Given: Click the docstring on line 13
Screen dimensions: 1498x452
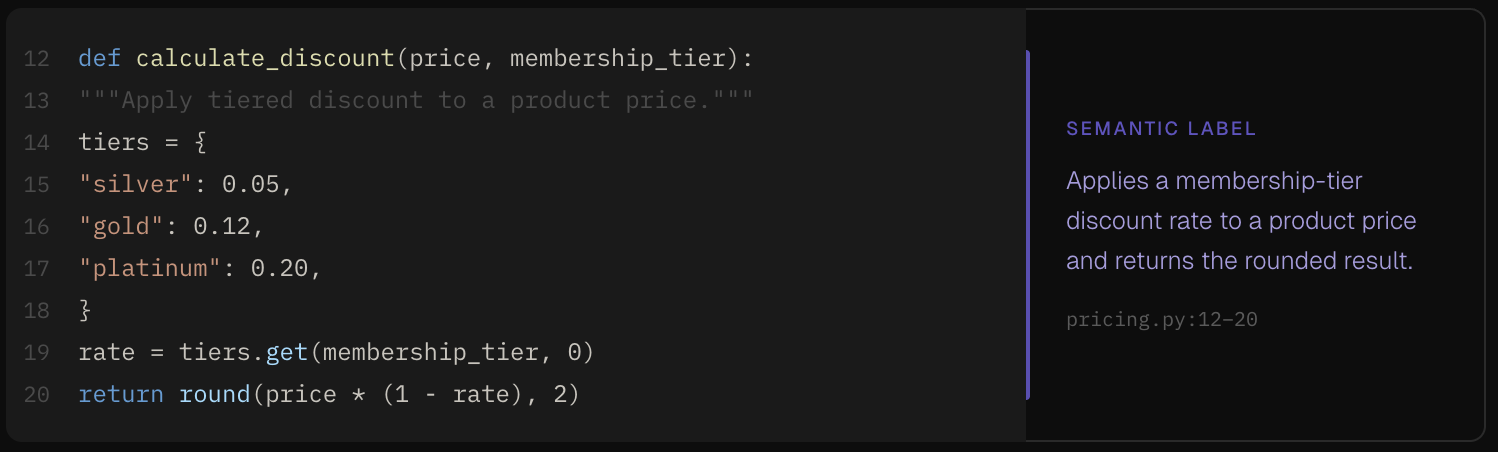Looking at the screenshot, I should 415,101.
